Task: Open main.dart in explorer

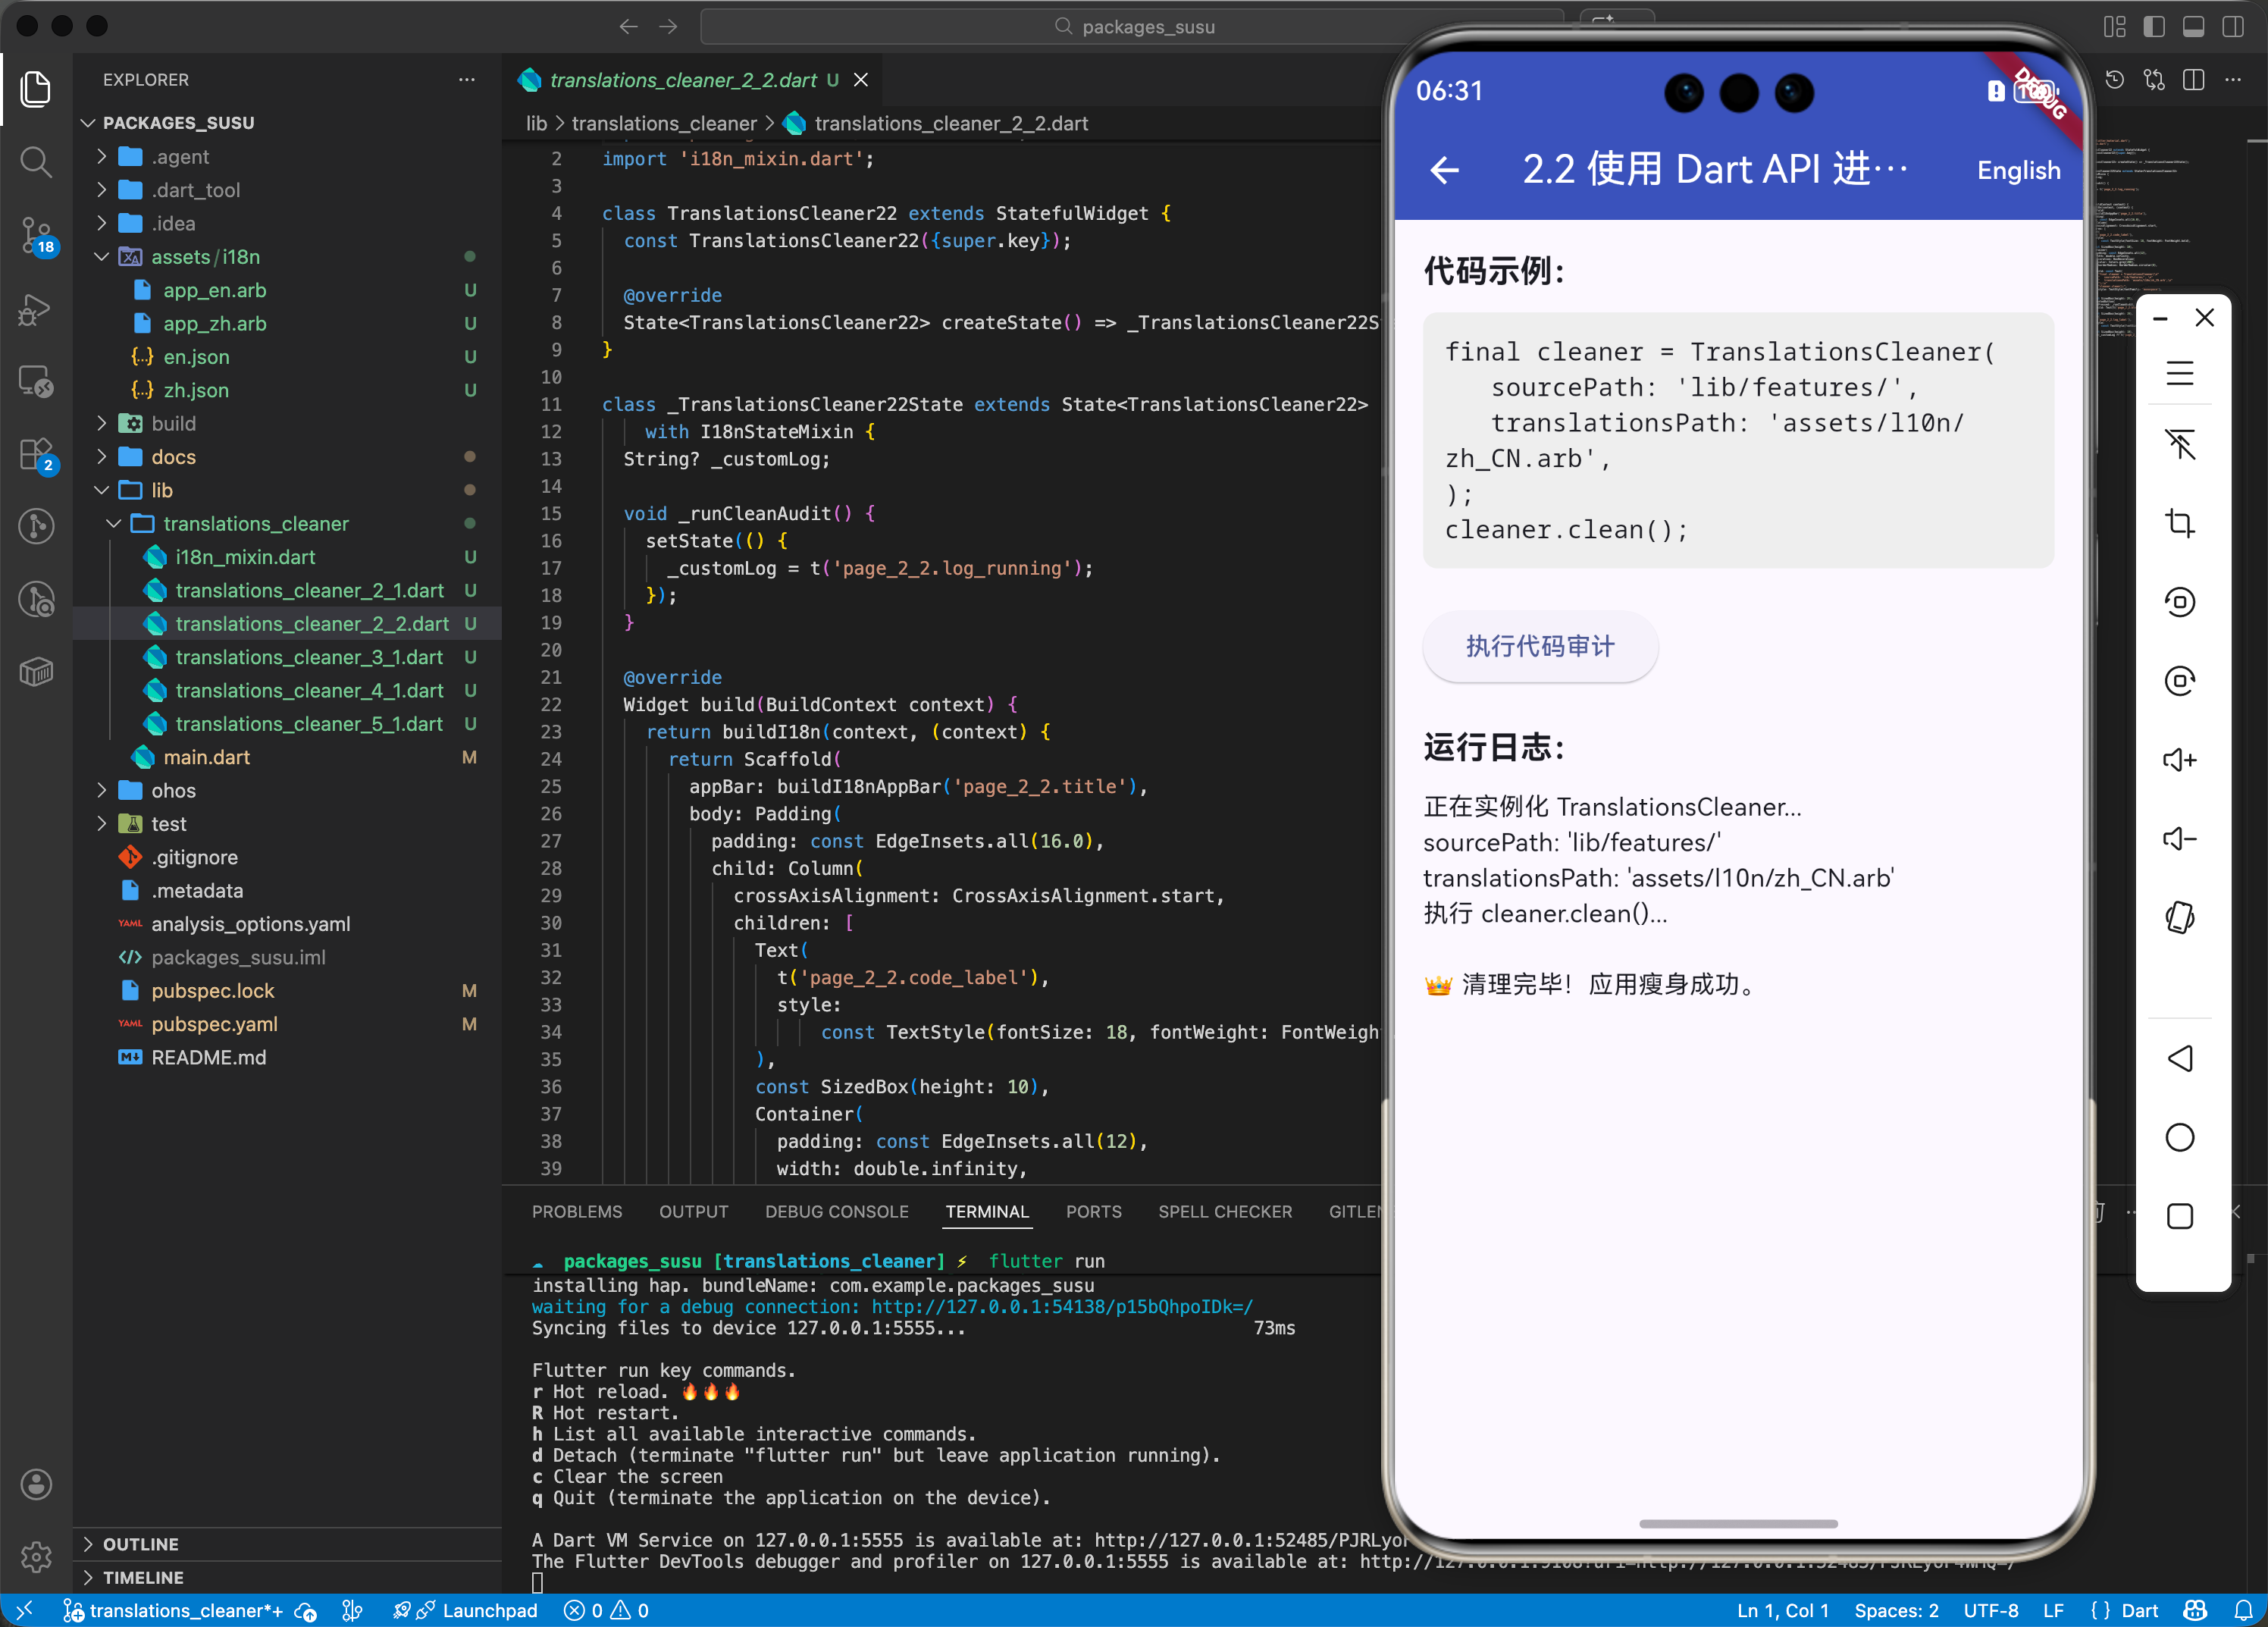Action: click(x=206, y=757)
